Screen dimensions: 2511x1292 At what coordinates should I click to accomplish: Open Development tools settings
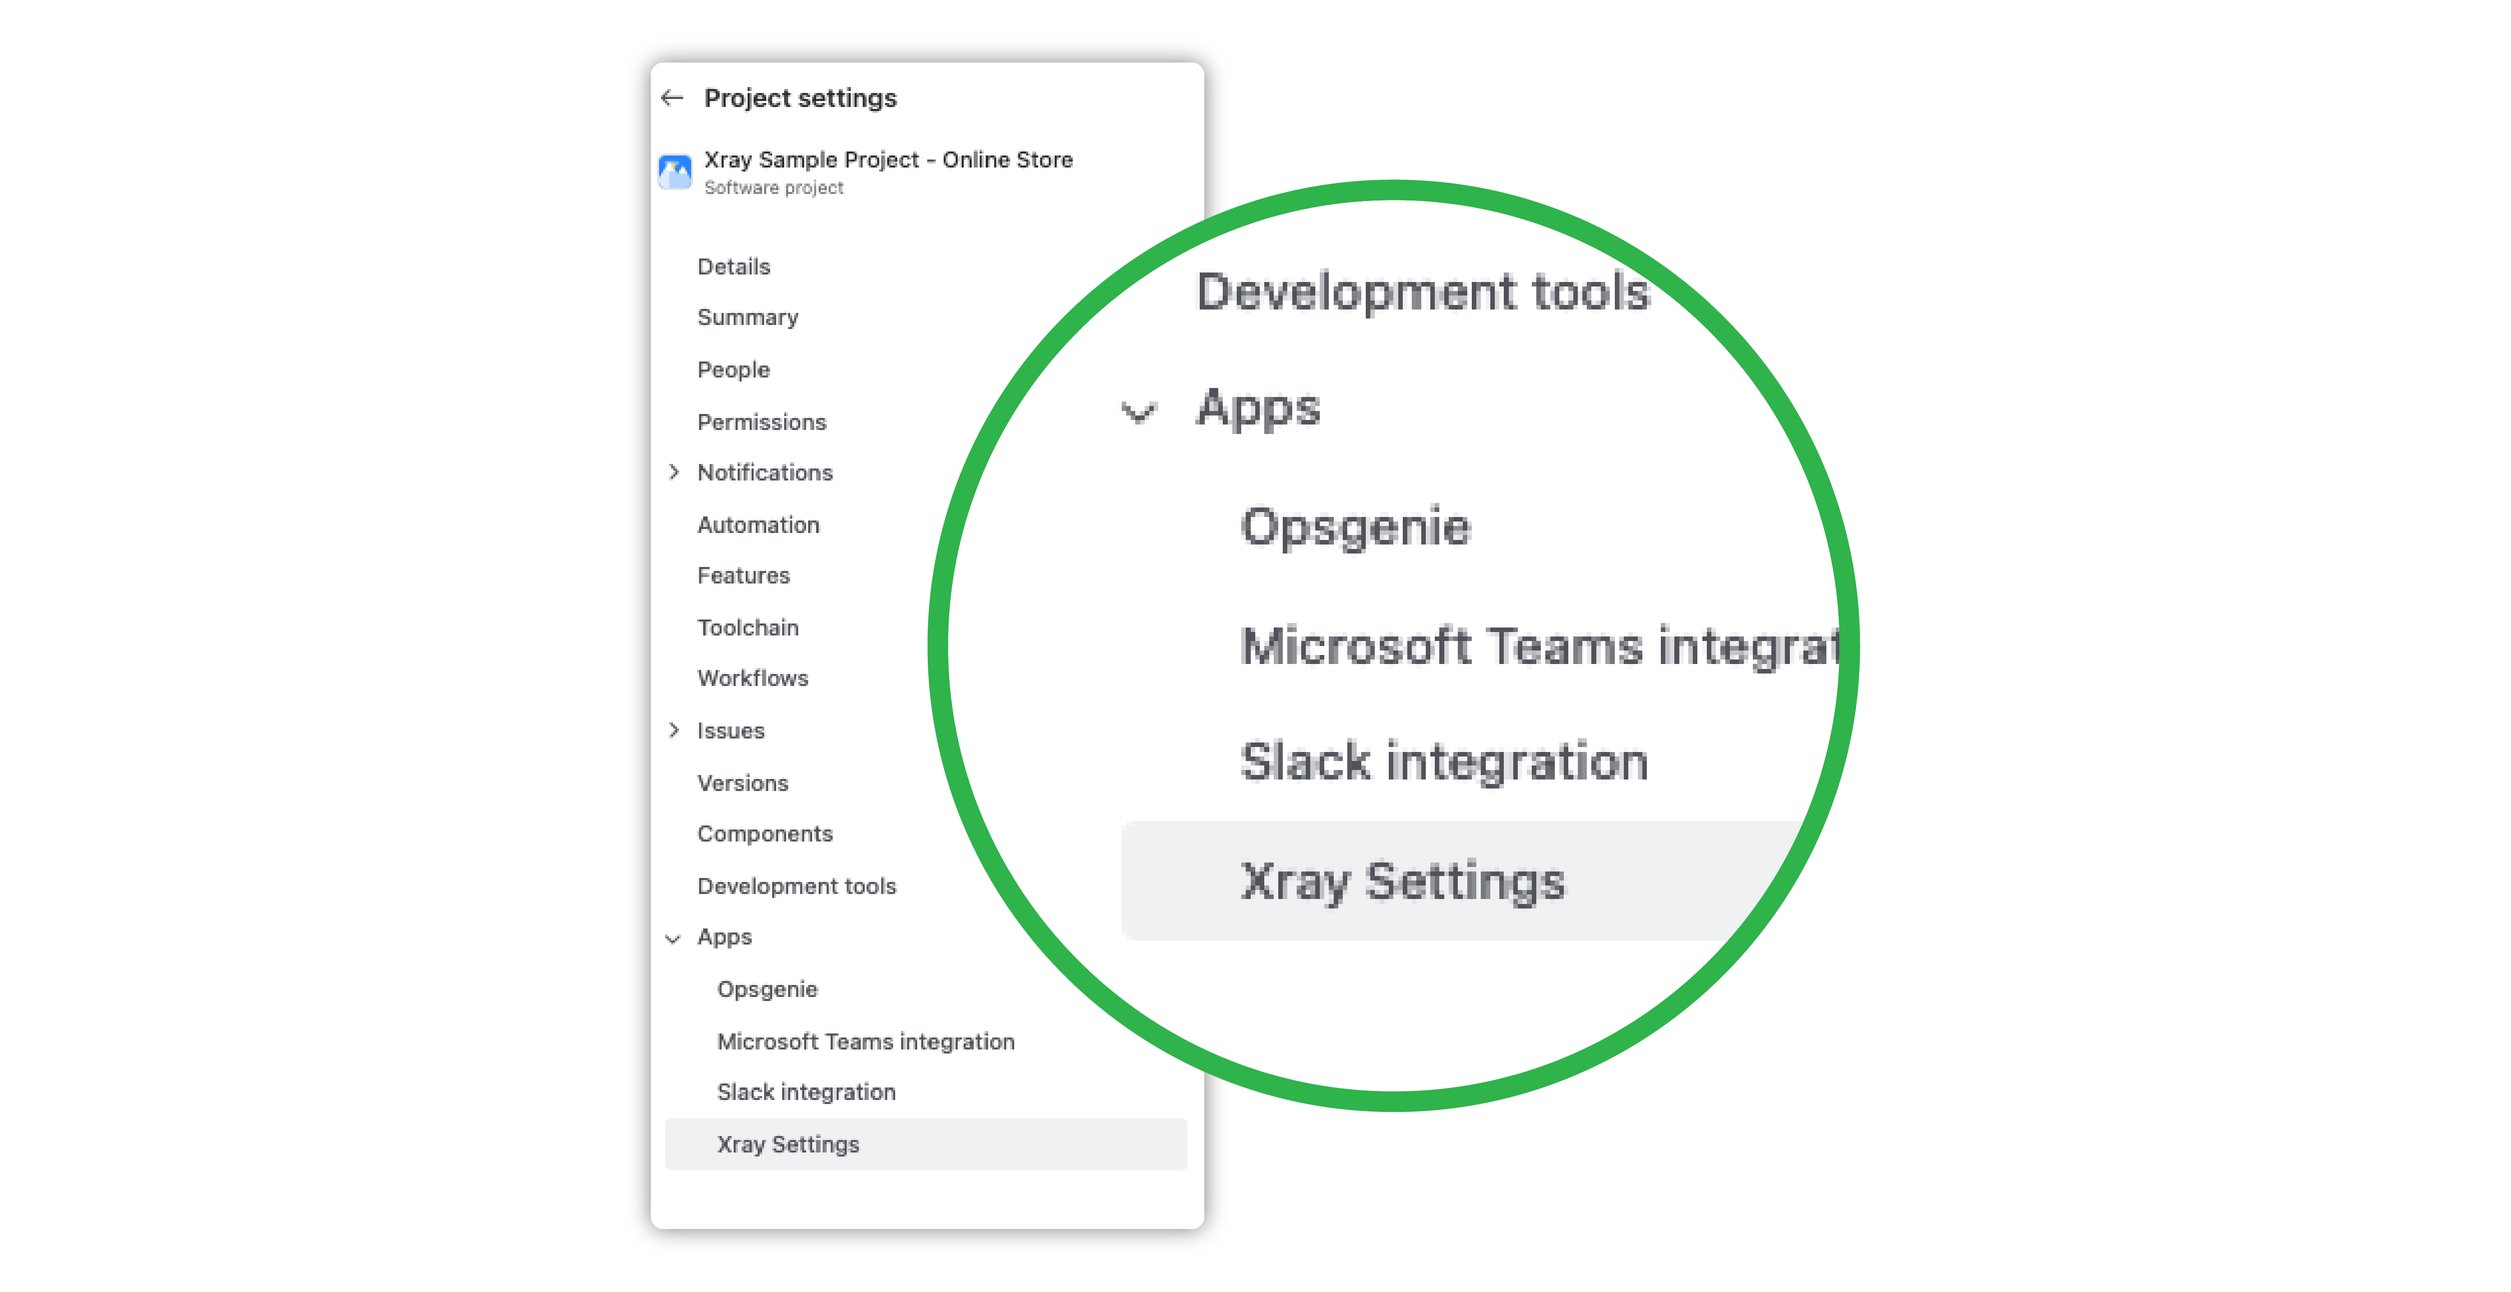coord(796,885)
